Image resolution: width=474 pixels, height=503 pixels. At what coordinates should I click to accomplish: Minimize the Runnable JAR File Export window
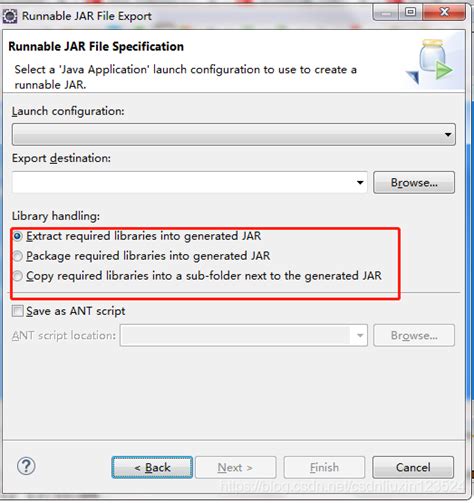point(386,13)
